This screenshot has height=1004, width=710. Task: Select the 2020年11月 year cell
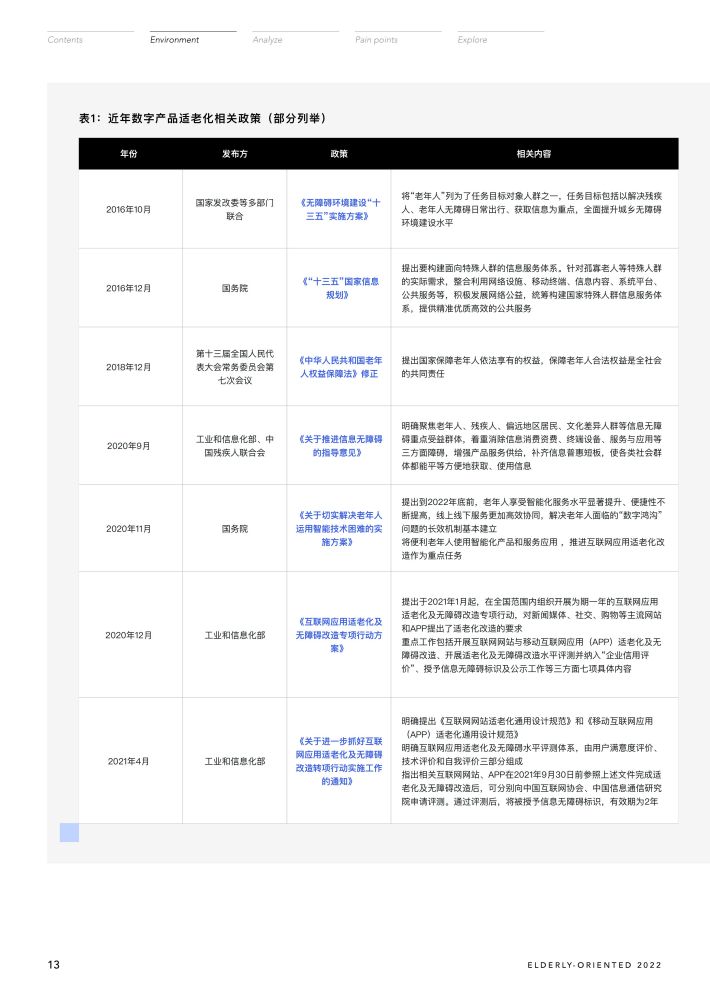(x=129, y=528)
